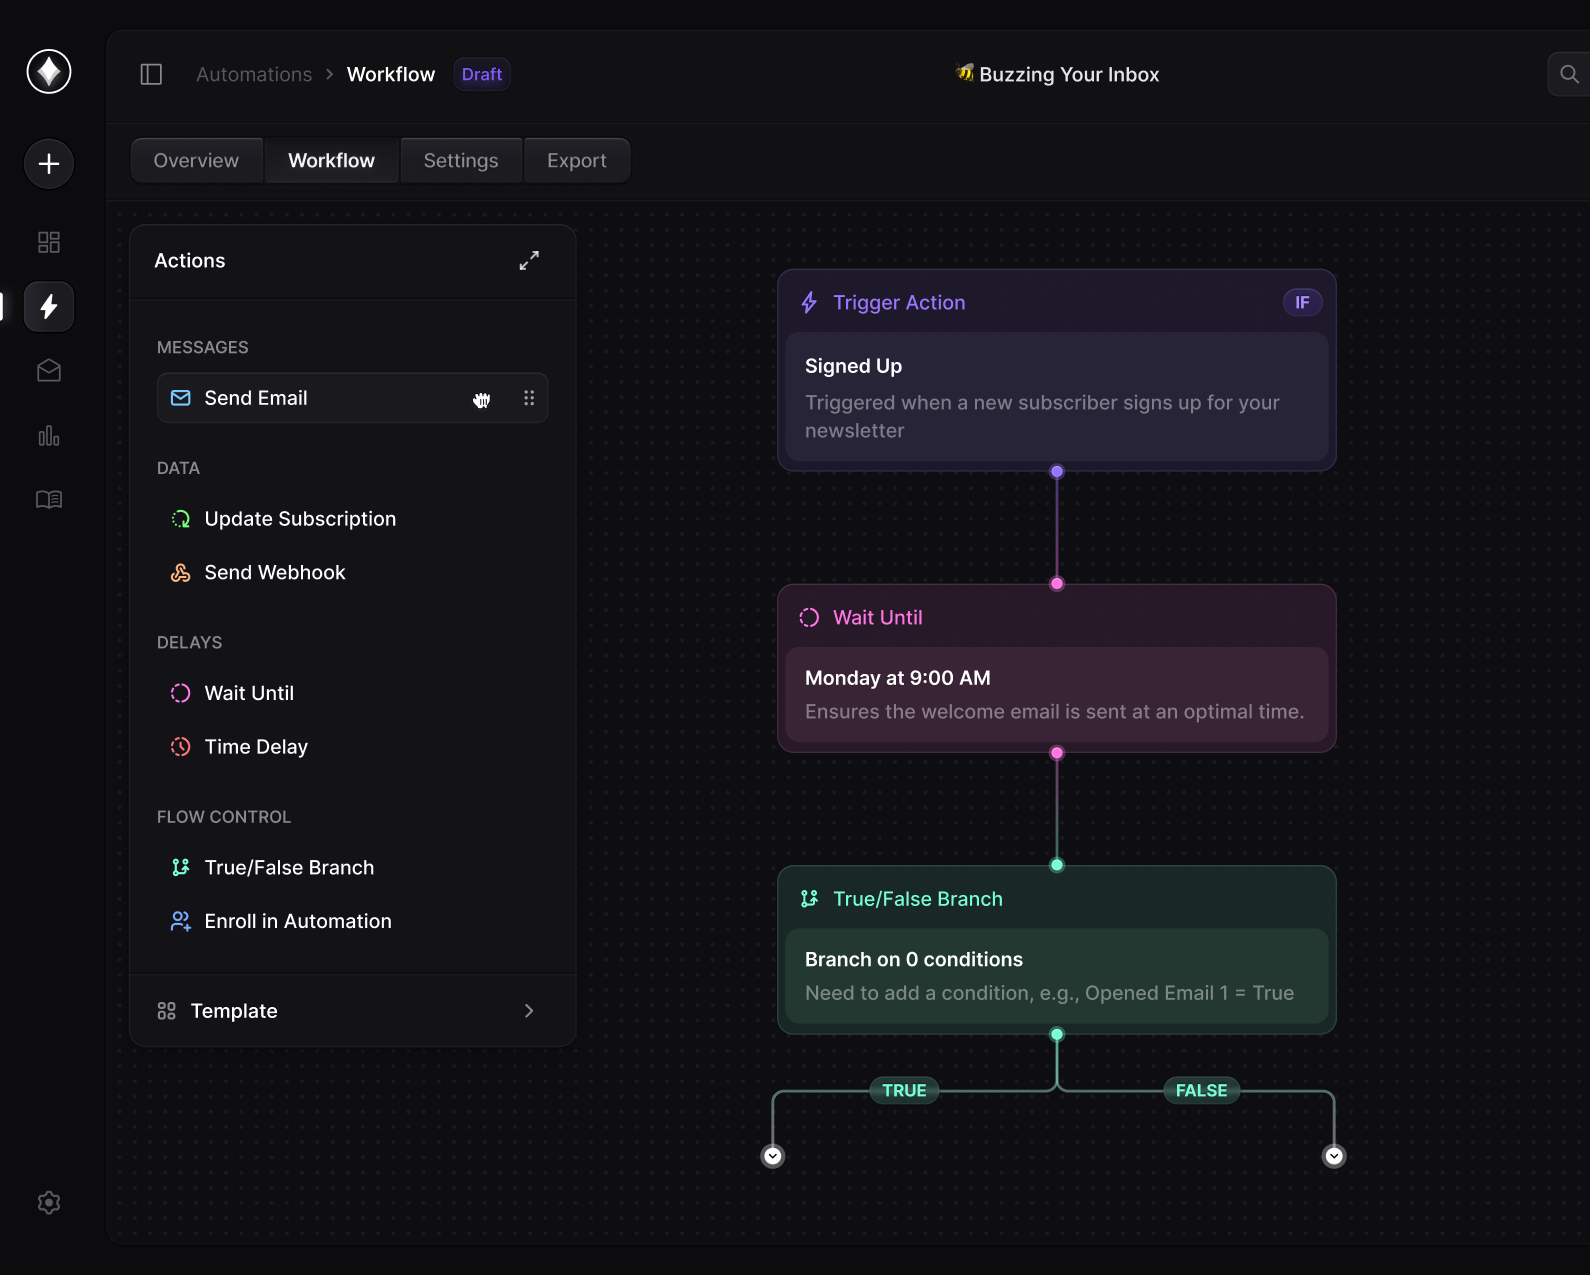Select the lightning bolt automations sidebar icon
The height and width of the screenshot is (1275, 1590).
point(49,307)
